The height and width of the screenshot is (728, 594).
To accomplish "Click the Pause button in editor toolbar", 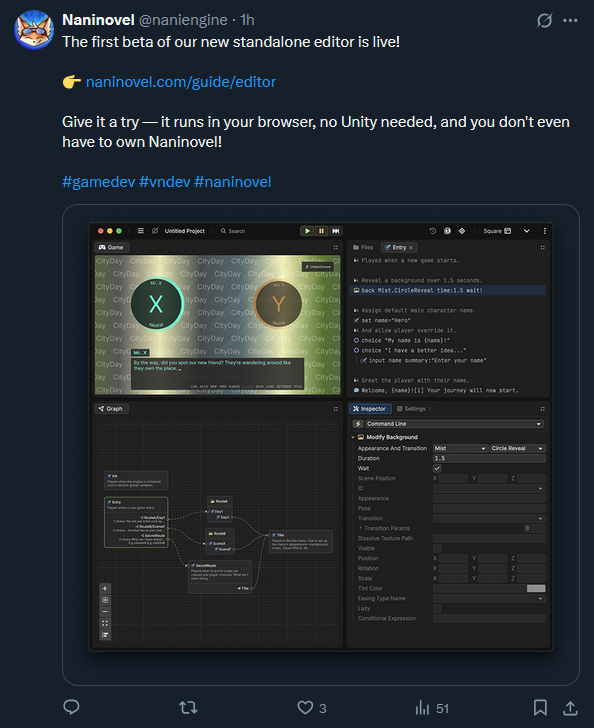I will [321, 231].
